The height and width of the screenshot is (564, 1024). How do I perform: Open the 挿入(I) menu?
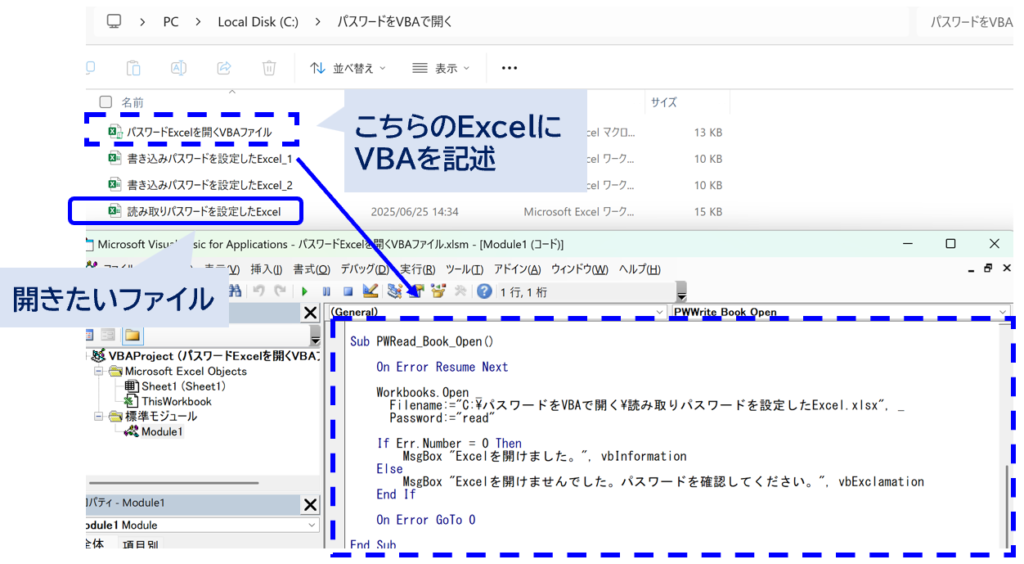266,269
